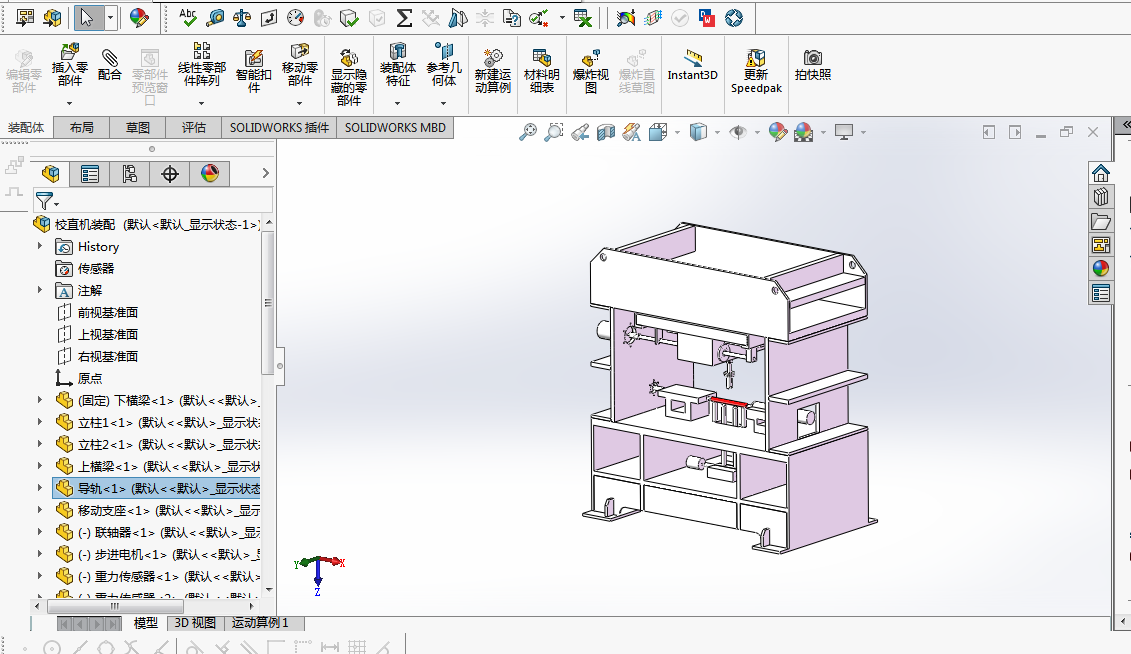Open Design Library books icon in task pane
The height and width of the screenshot is (654, 1131).
[1101, 197]
